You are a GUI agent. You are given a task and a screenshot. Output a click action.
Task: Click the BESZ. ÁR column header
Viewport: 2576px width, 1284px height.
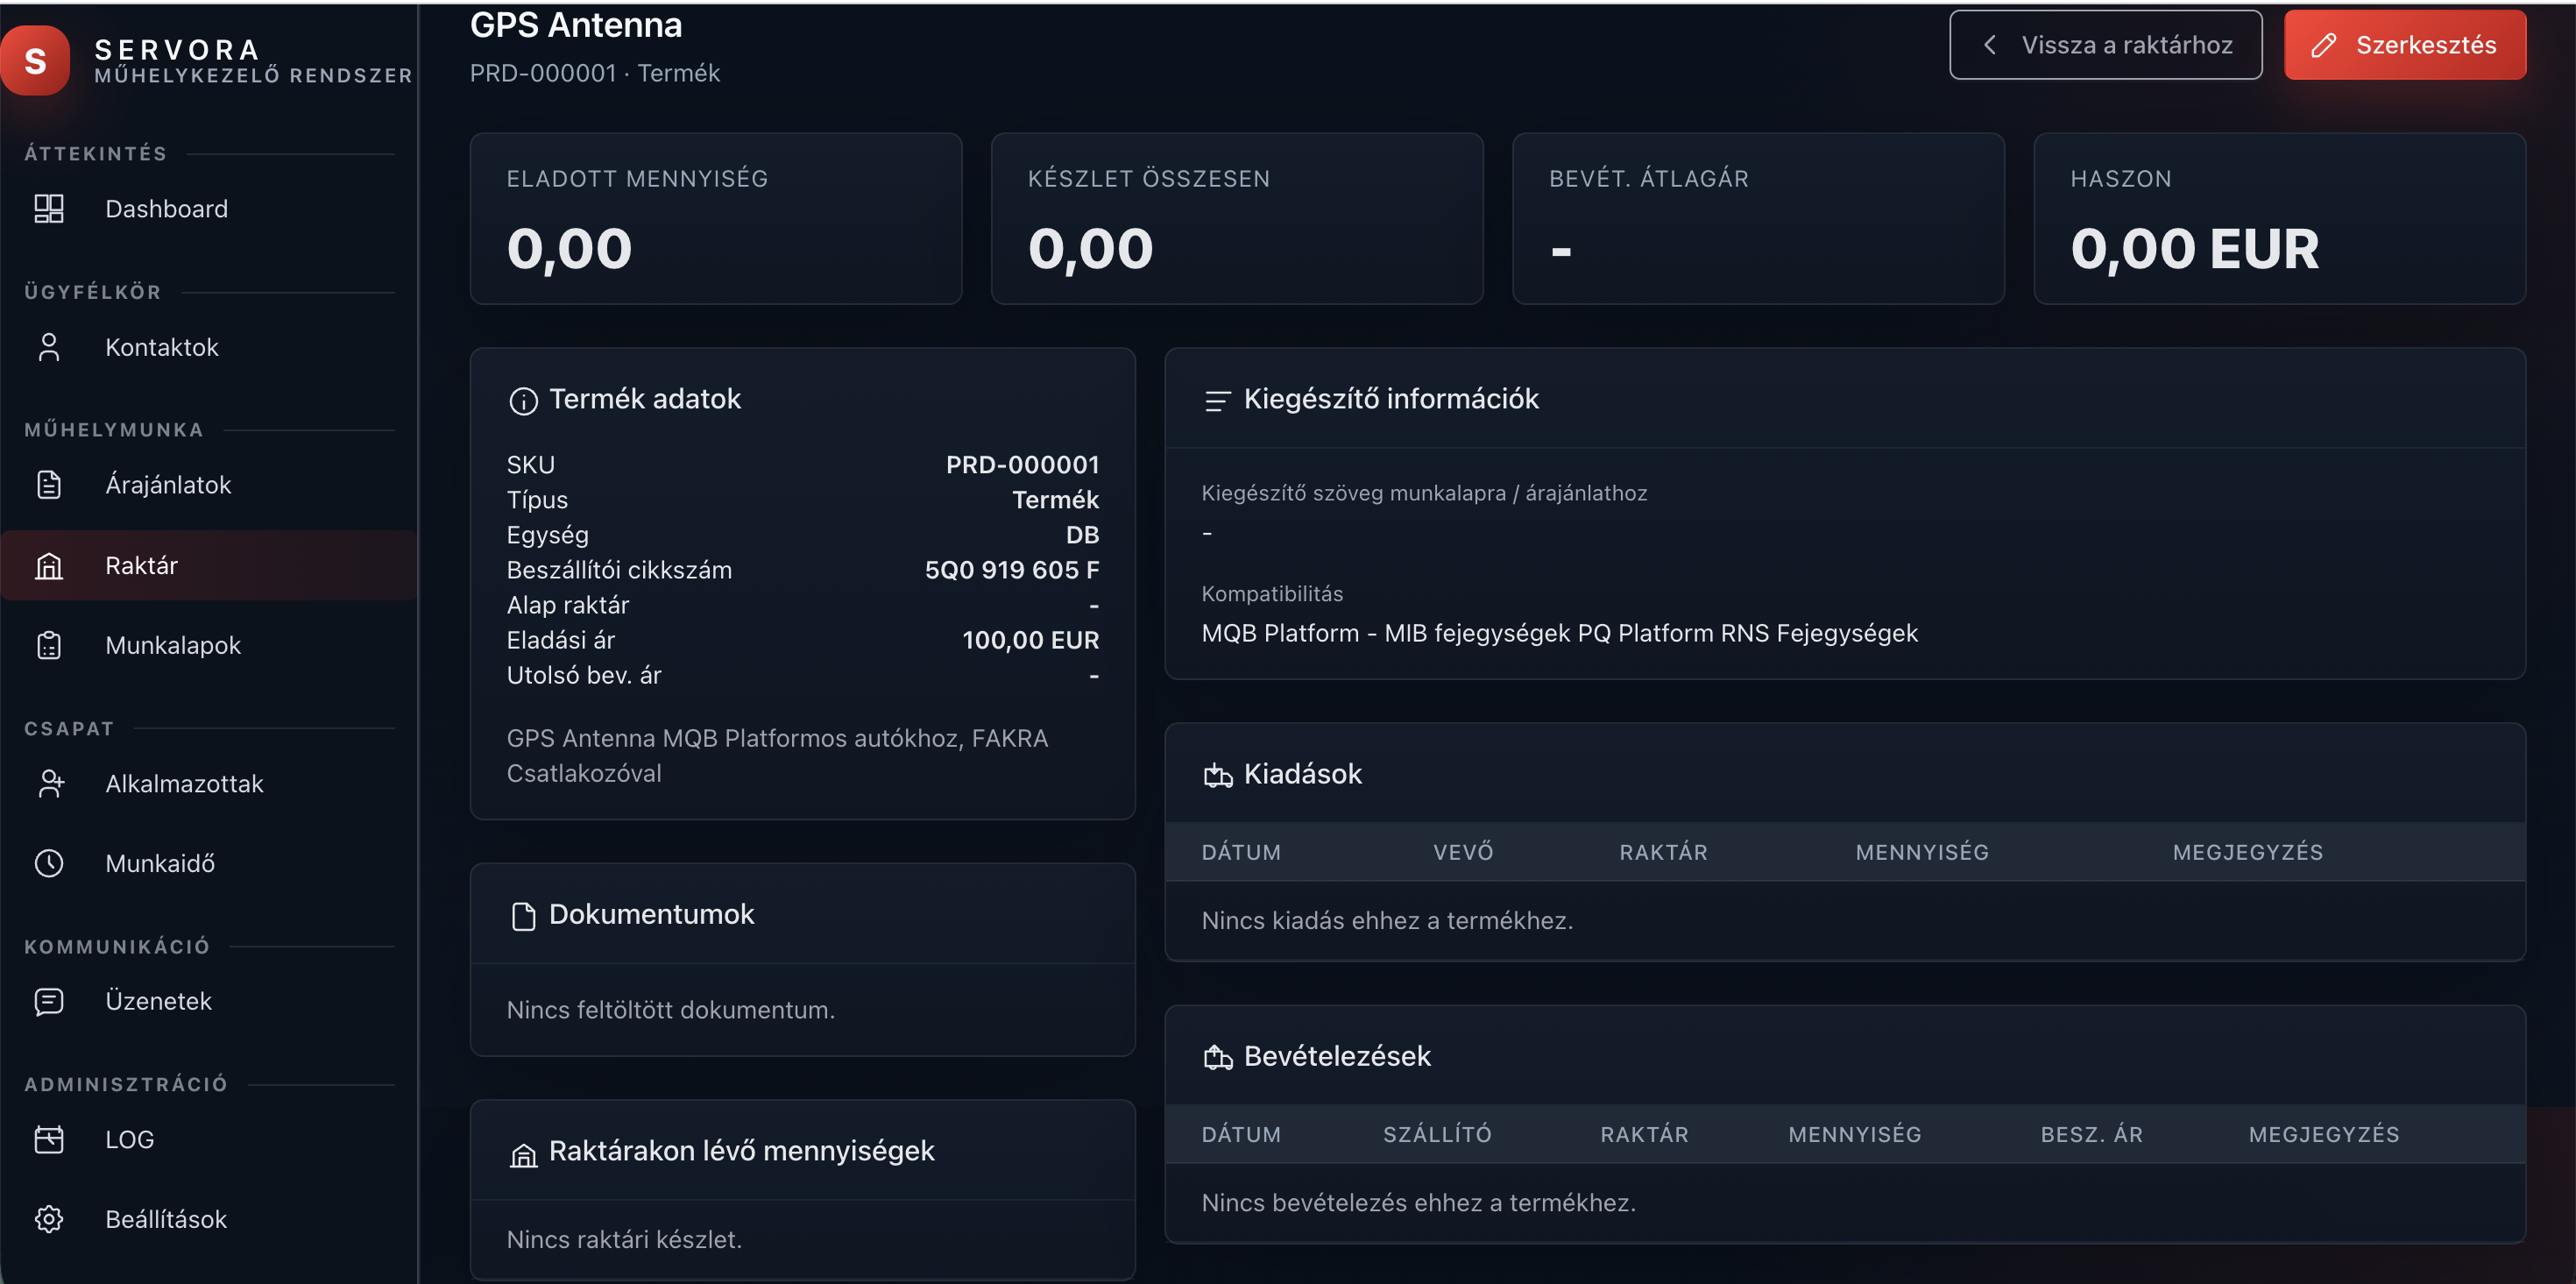(2091, 1135)
